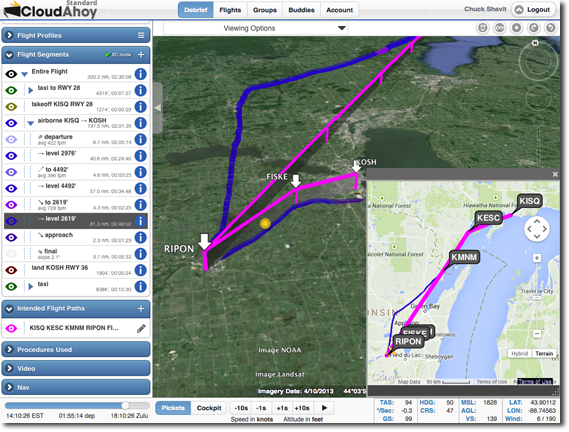Open info for Entire Flight segment

(x=140, y=74)
